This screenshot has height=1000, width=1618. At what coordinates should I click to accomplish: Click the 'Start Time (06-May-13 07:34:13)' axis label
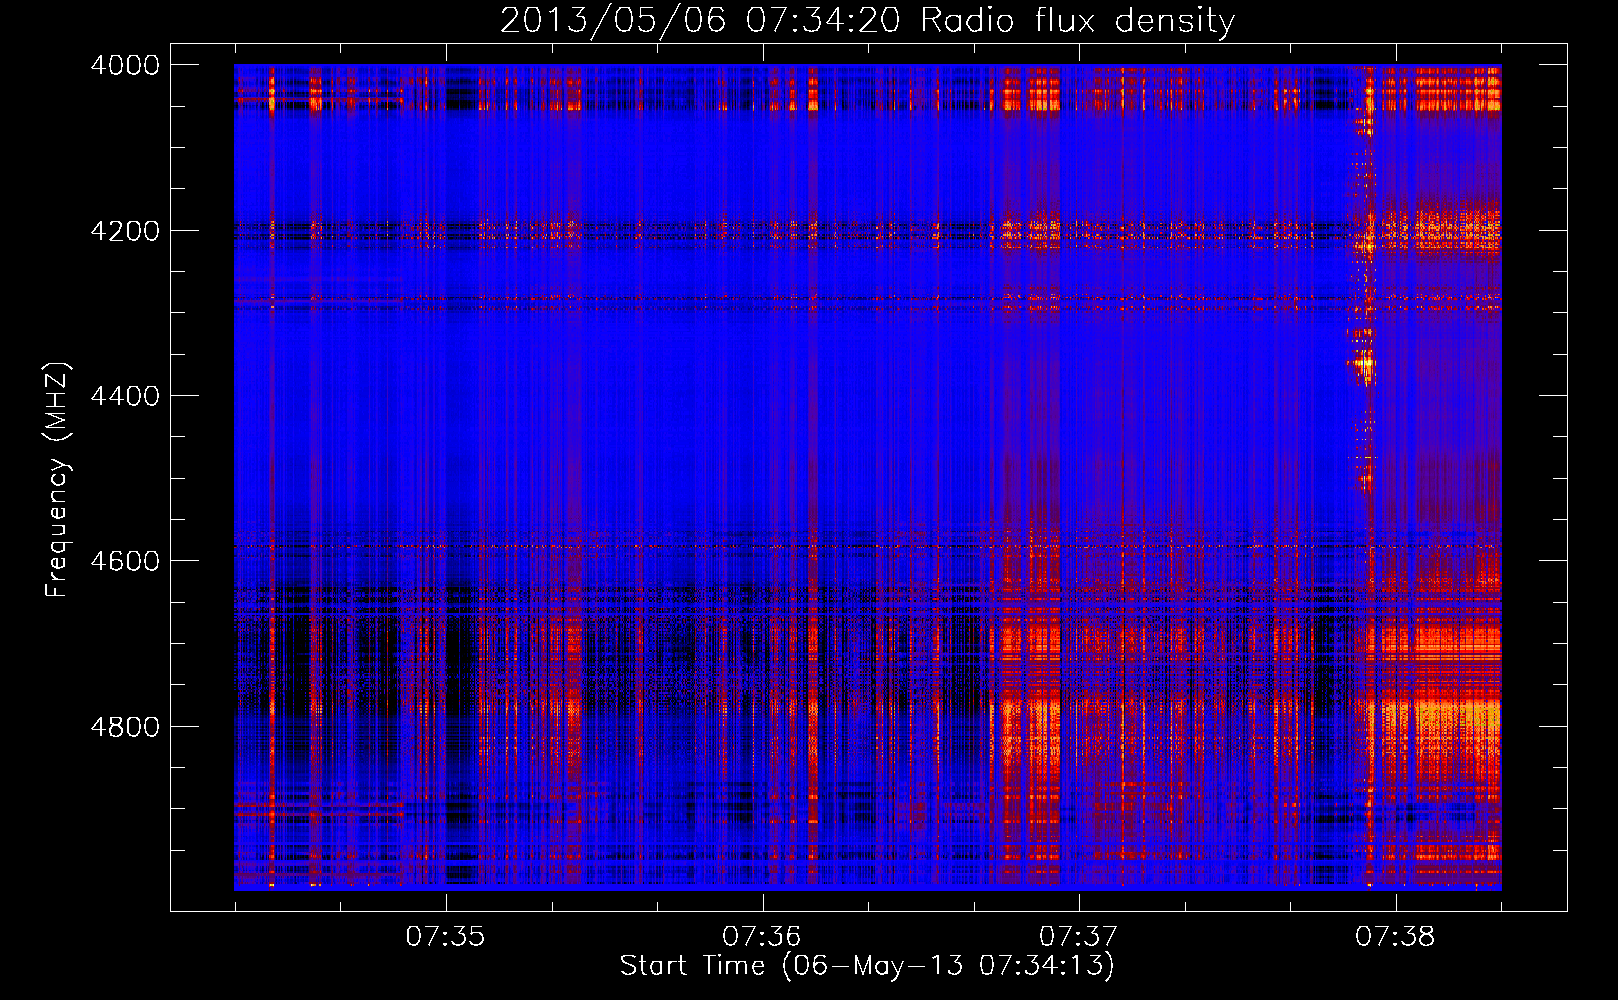tap(867, 966)
